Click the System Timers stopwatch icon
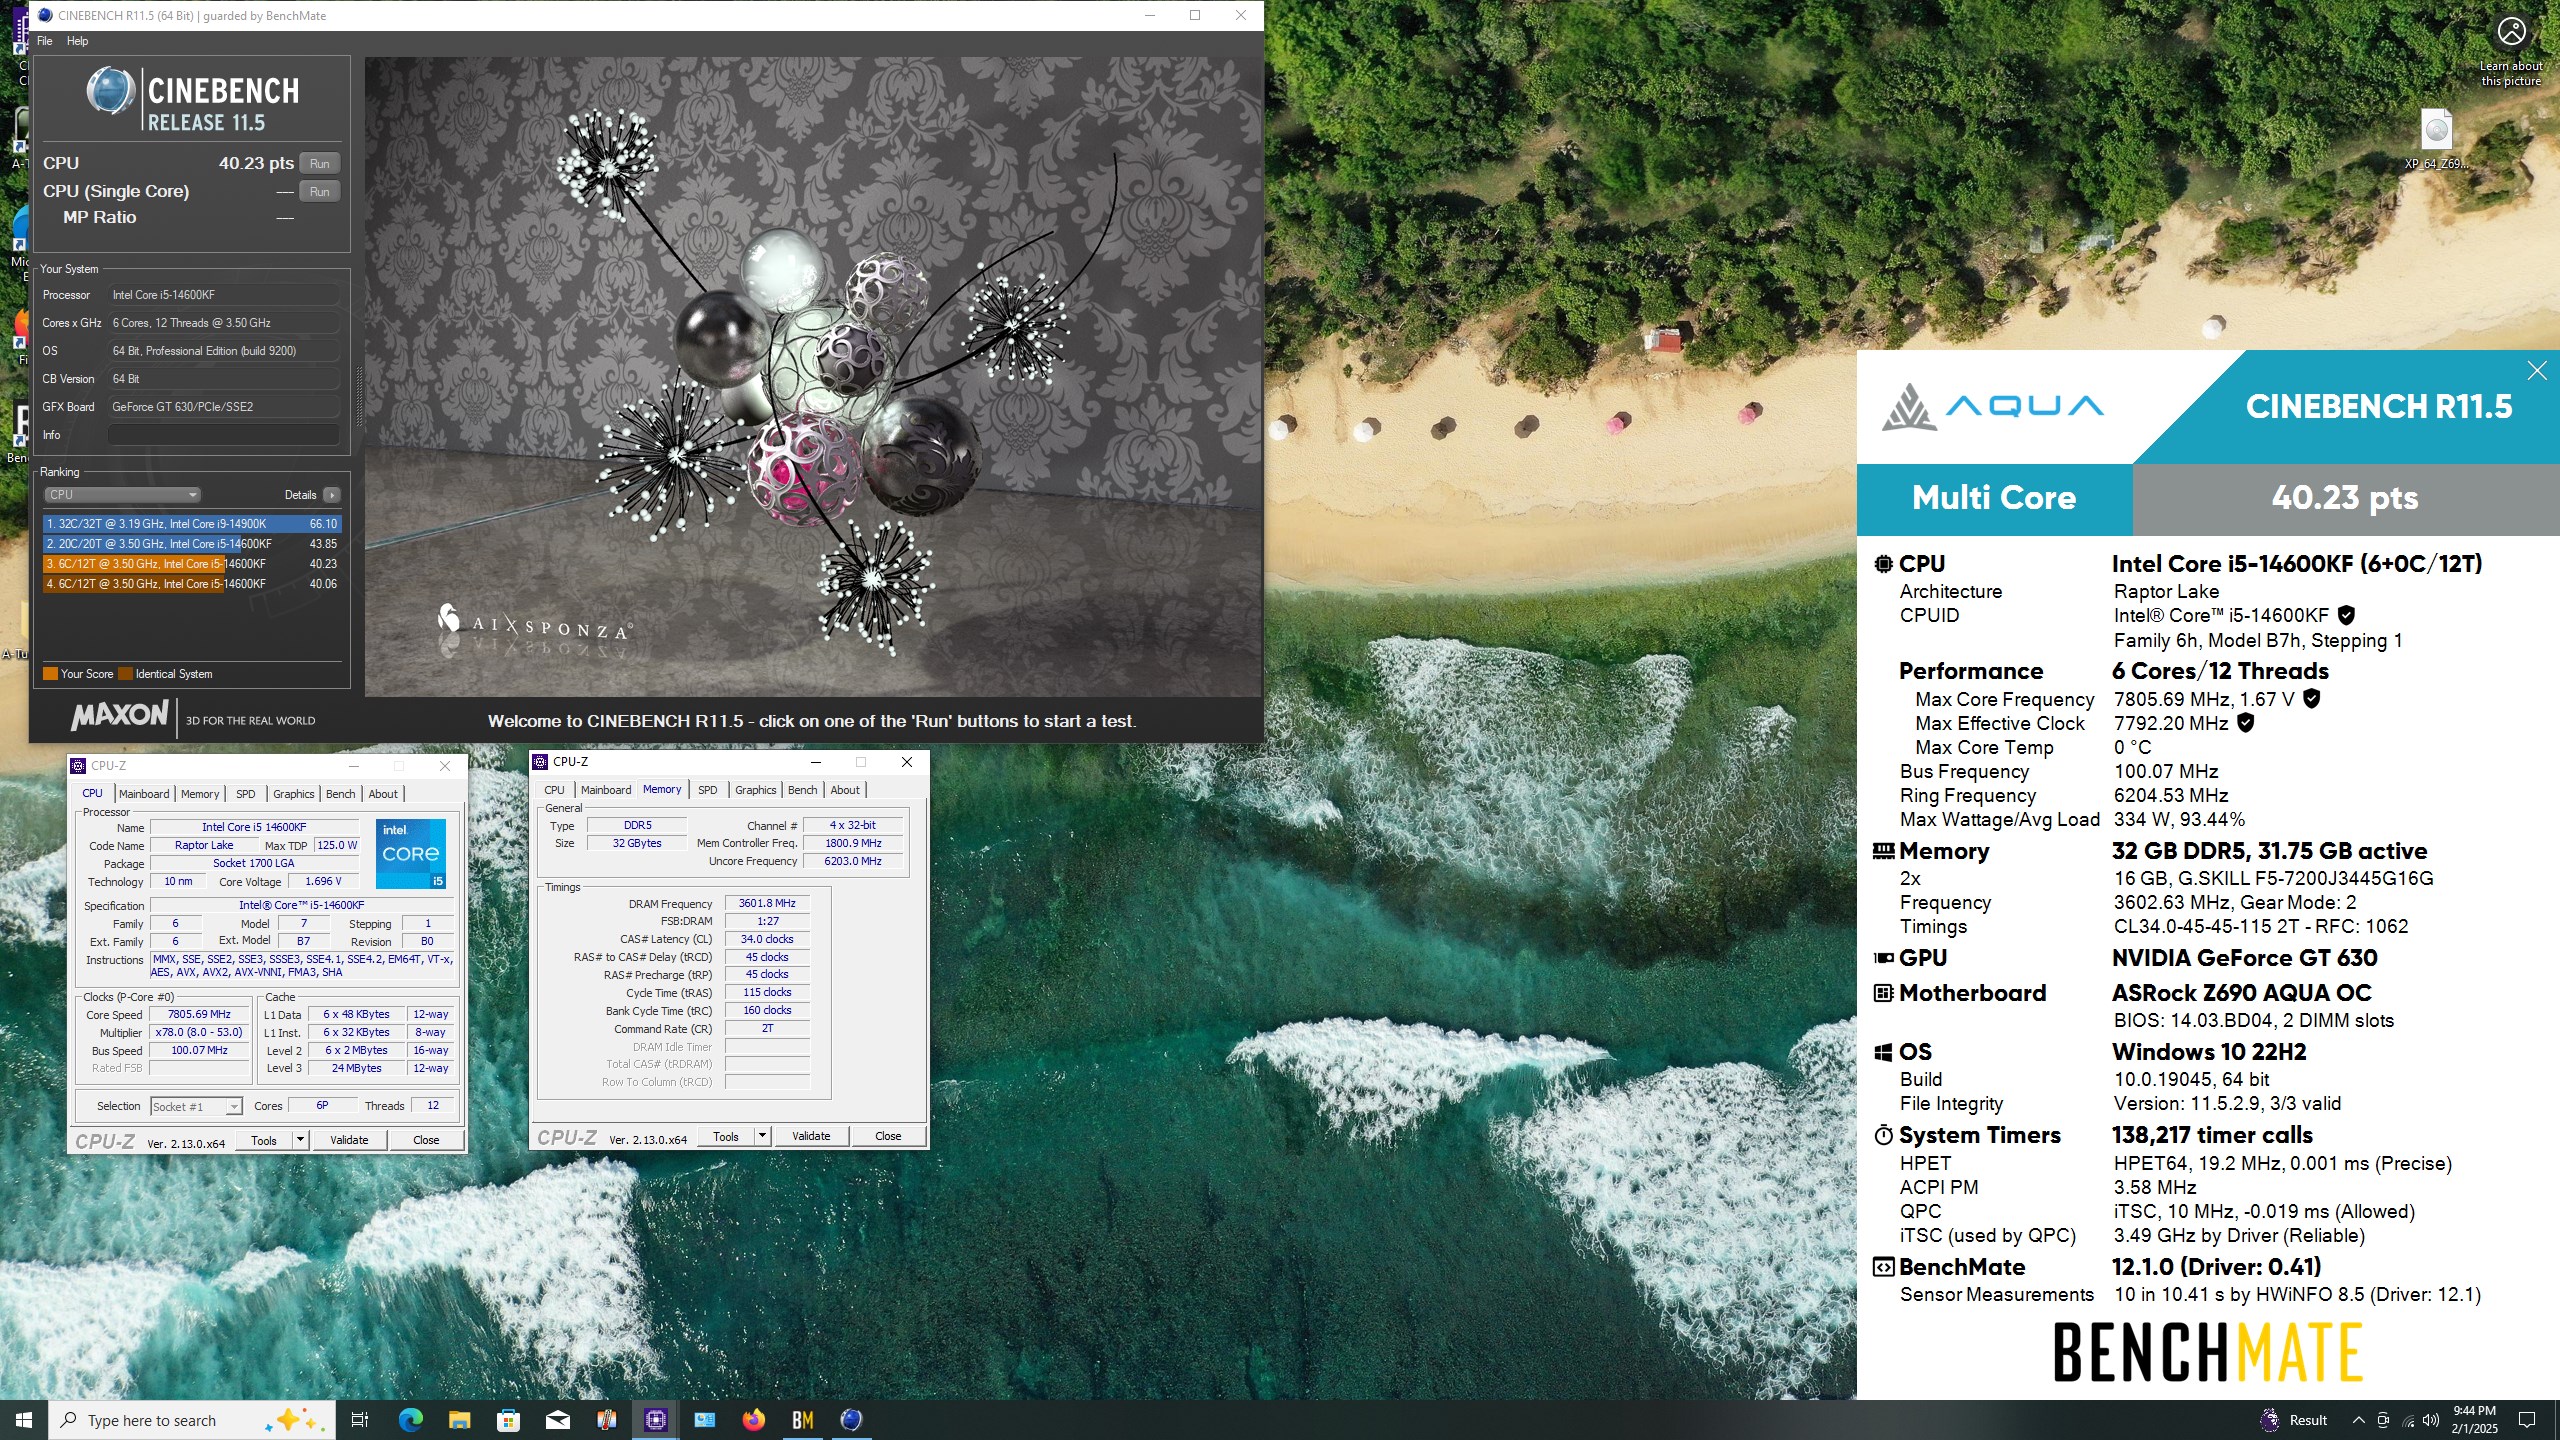The height and width of the screenshot is (1440, 2560). point(1883,1135)
